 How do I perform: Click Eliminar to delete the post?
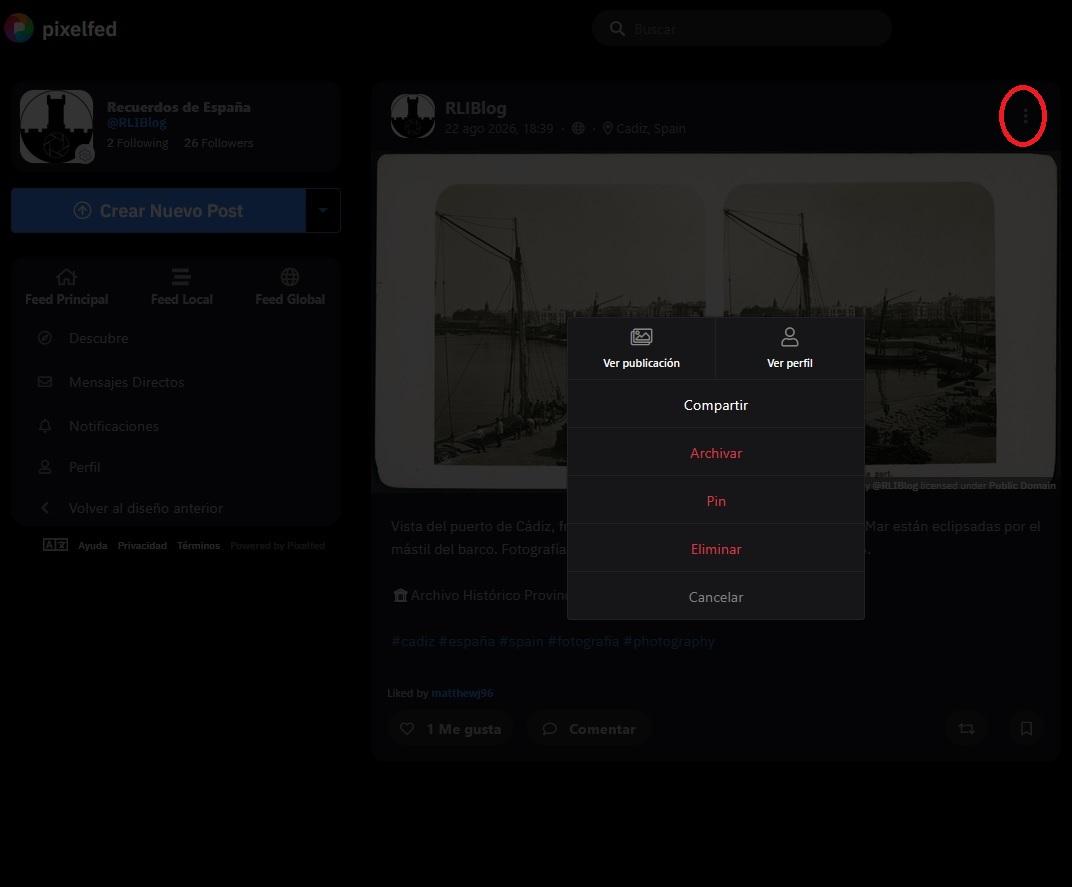(716, 548)
